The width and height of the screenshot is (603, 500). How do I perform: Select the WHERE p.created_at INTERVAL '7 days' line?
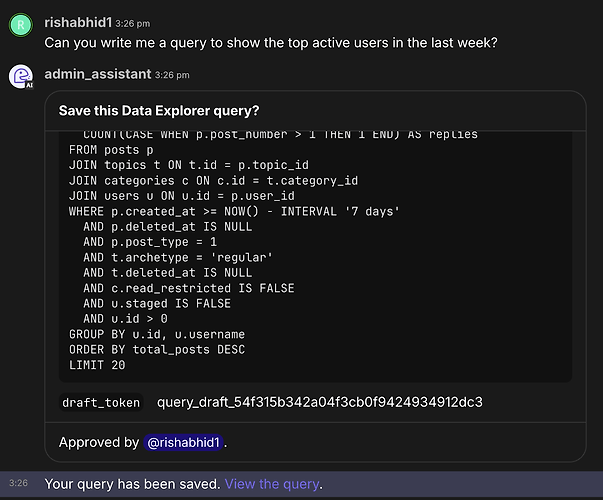tap(234, 212)
